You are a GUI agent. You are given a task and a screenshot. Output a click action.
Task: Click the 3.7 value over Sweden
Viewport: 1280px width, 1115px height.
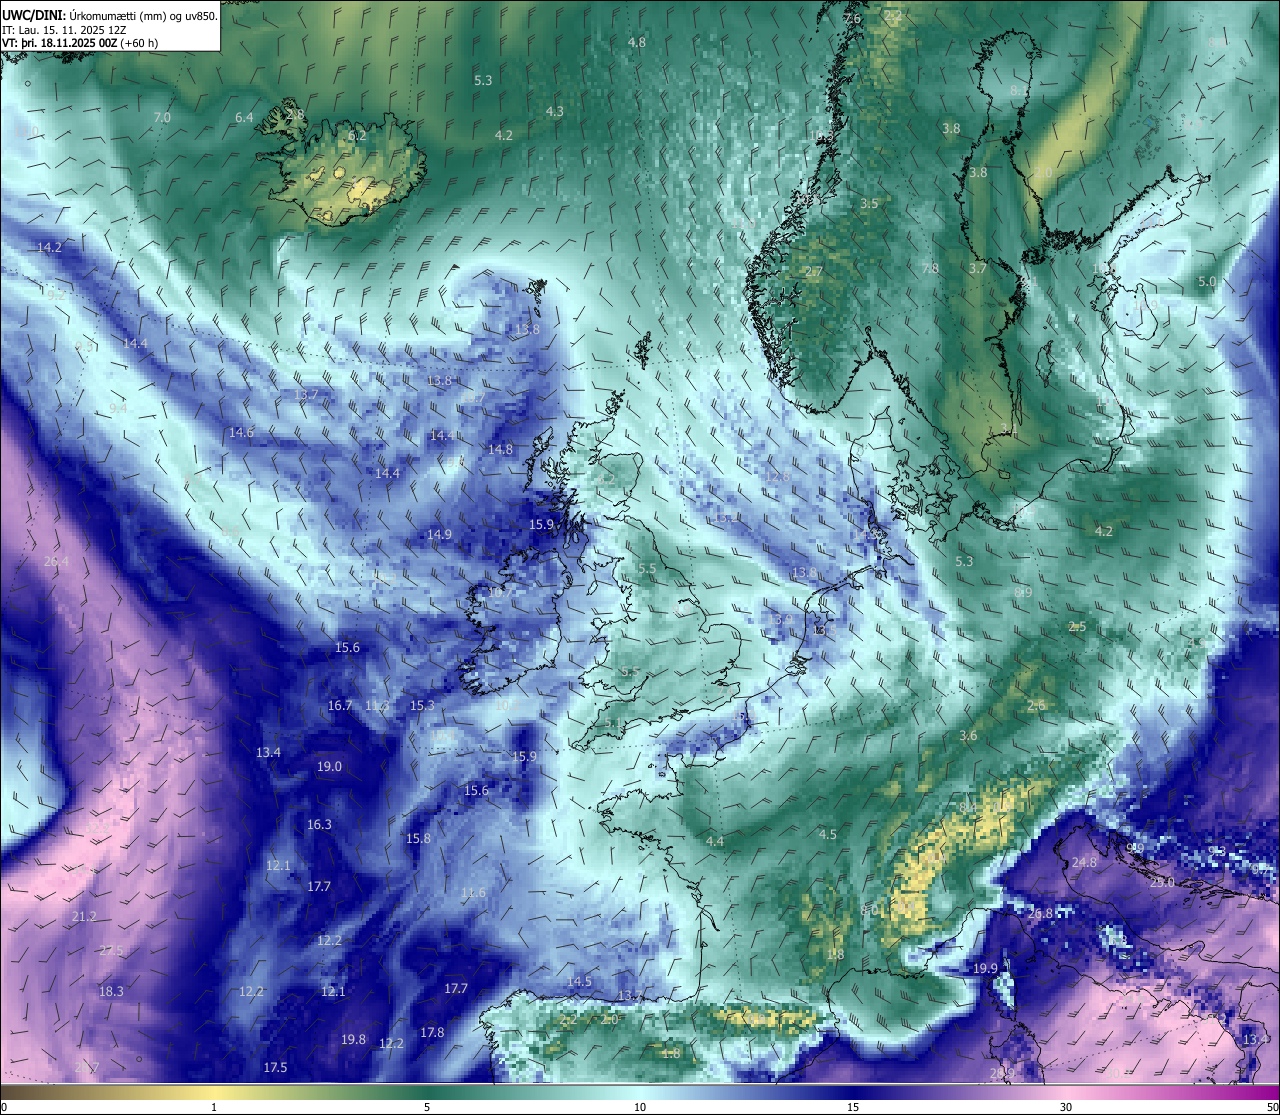click(978, 269)
